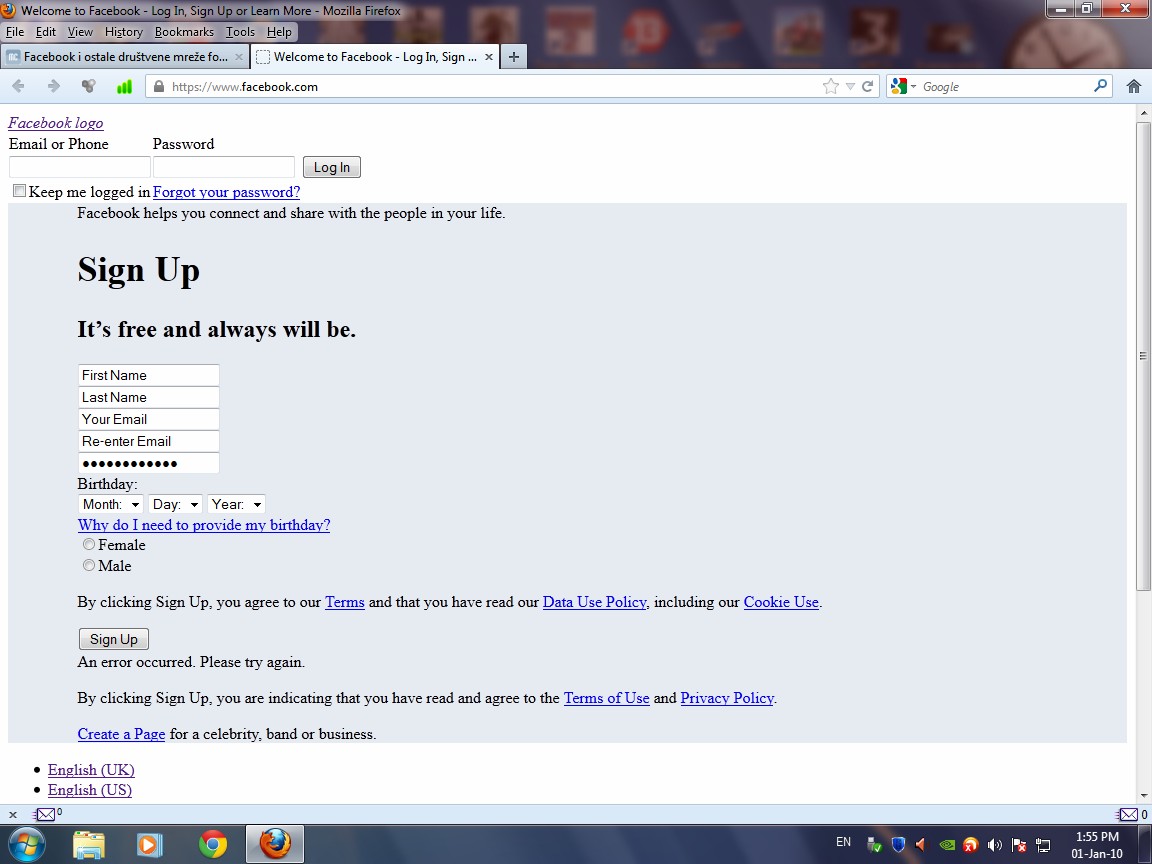The height and width of the screenshot is (864, 1152).
Task: Open the History menu
Action: click(123, 32)
